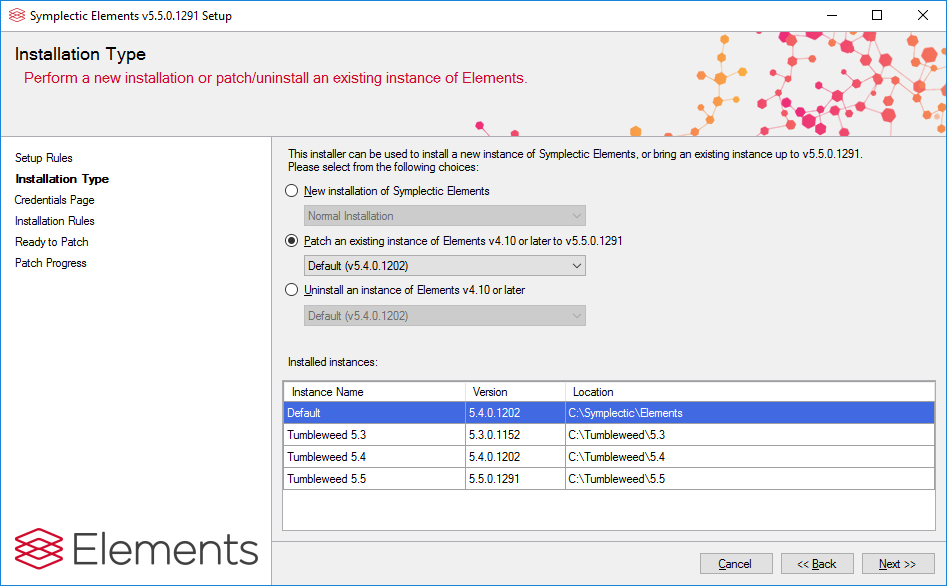The image size is (947, 586).
Task: Open the Normal Installation dropdown
Action: pos(445,216)
